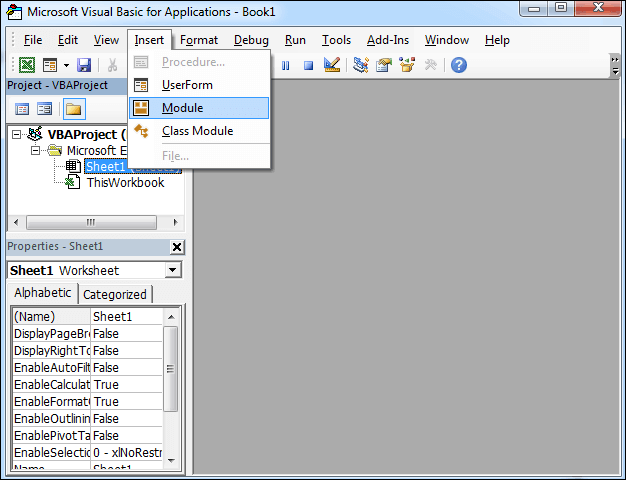Click the properties list scroll down arrow

tap(171, 461)
